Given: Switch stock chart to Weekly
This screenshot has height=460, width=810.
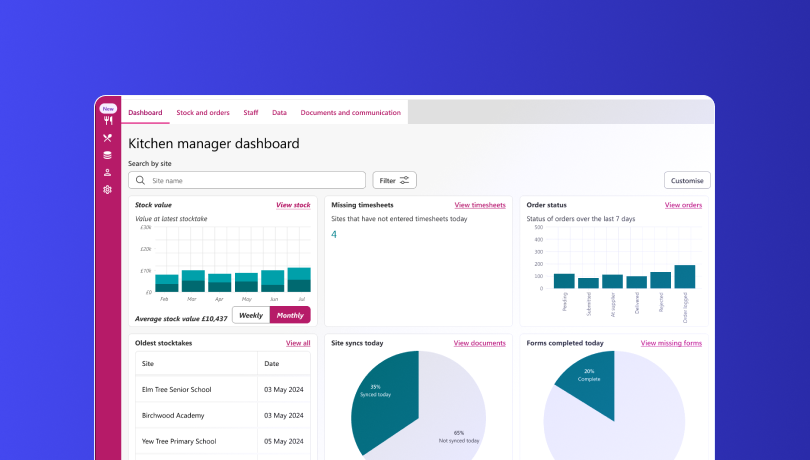Looking at the screenshot, I should [251, 315].
